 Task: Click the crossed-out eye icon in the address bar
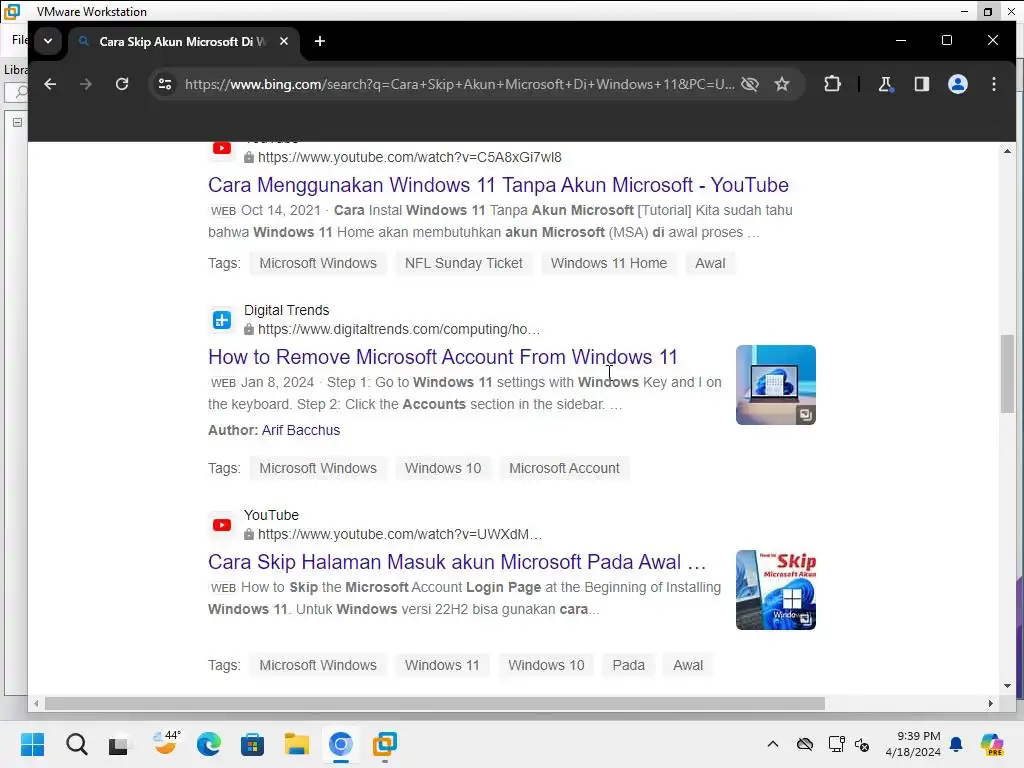tap(750, 84)
